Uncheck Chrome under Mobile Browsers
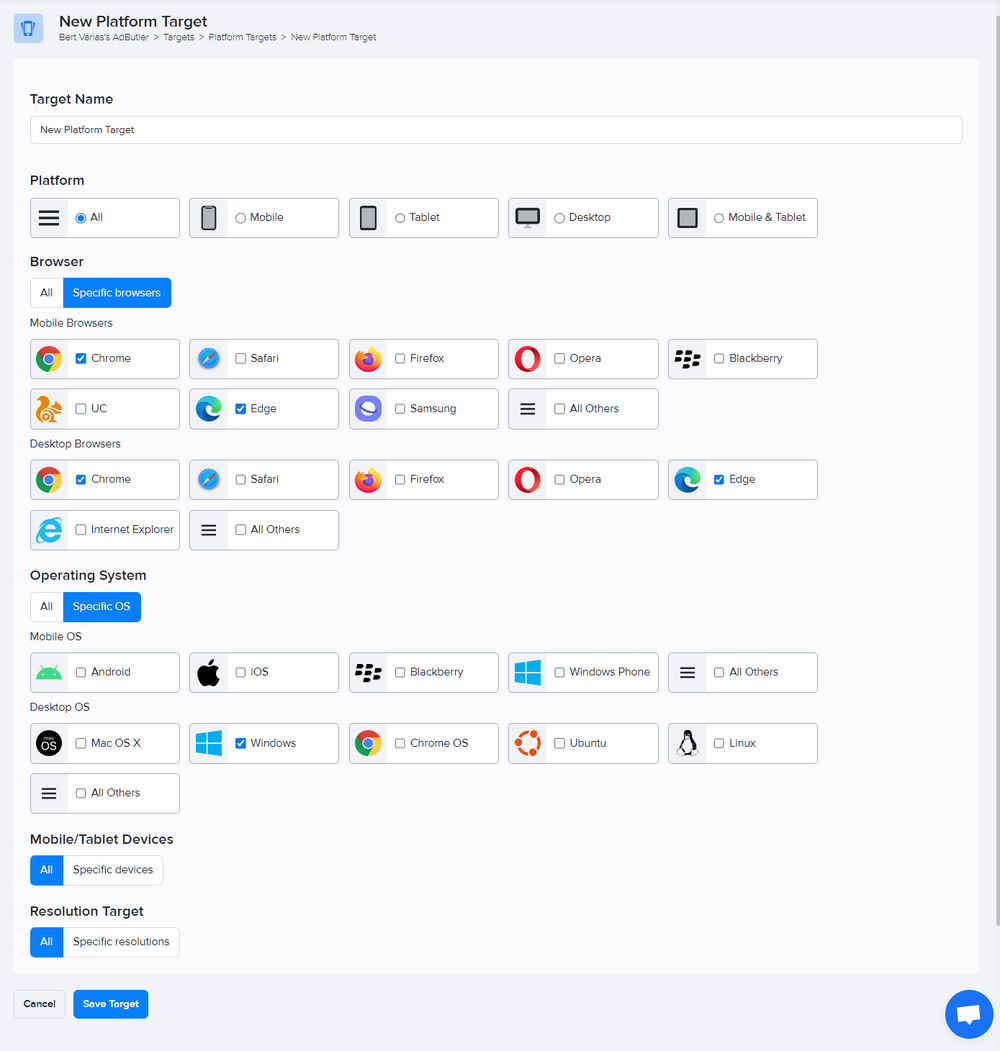Screen dimensions: 1000x1051 point(80,359)
